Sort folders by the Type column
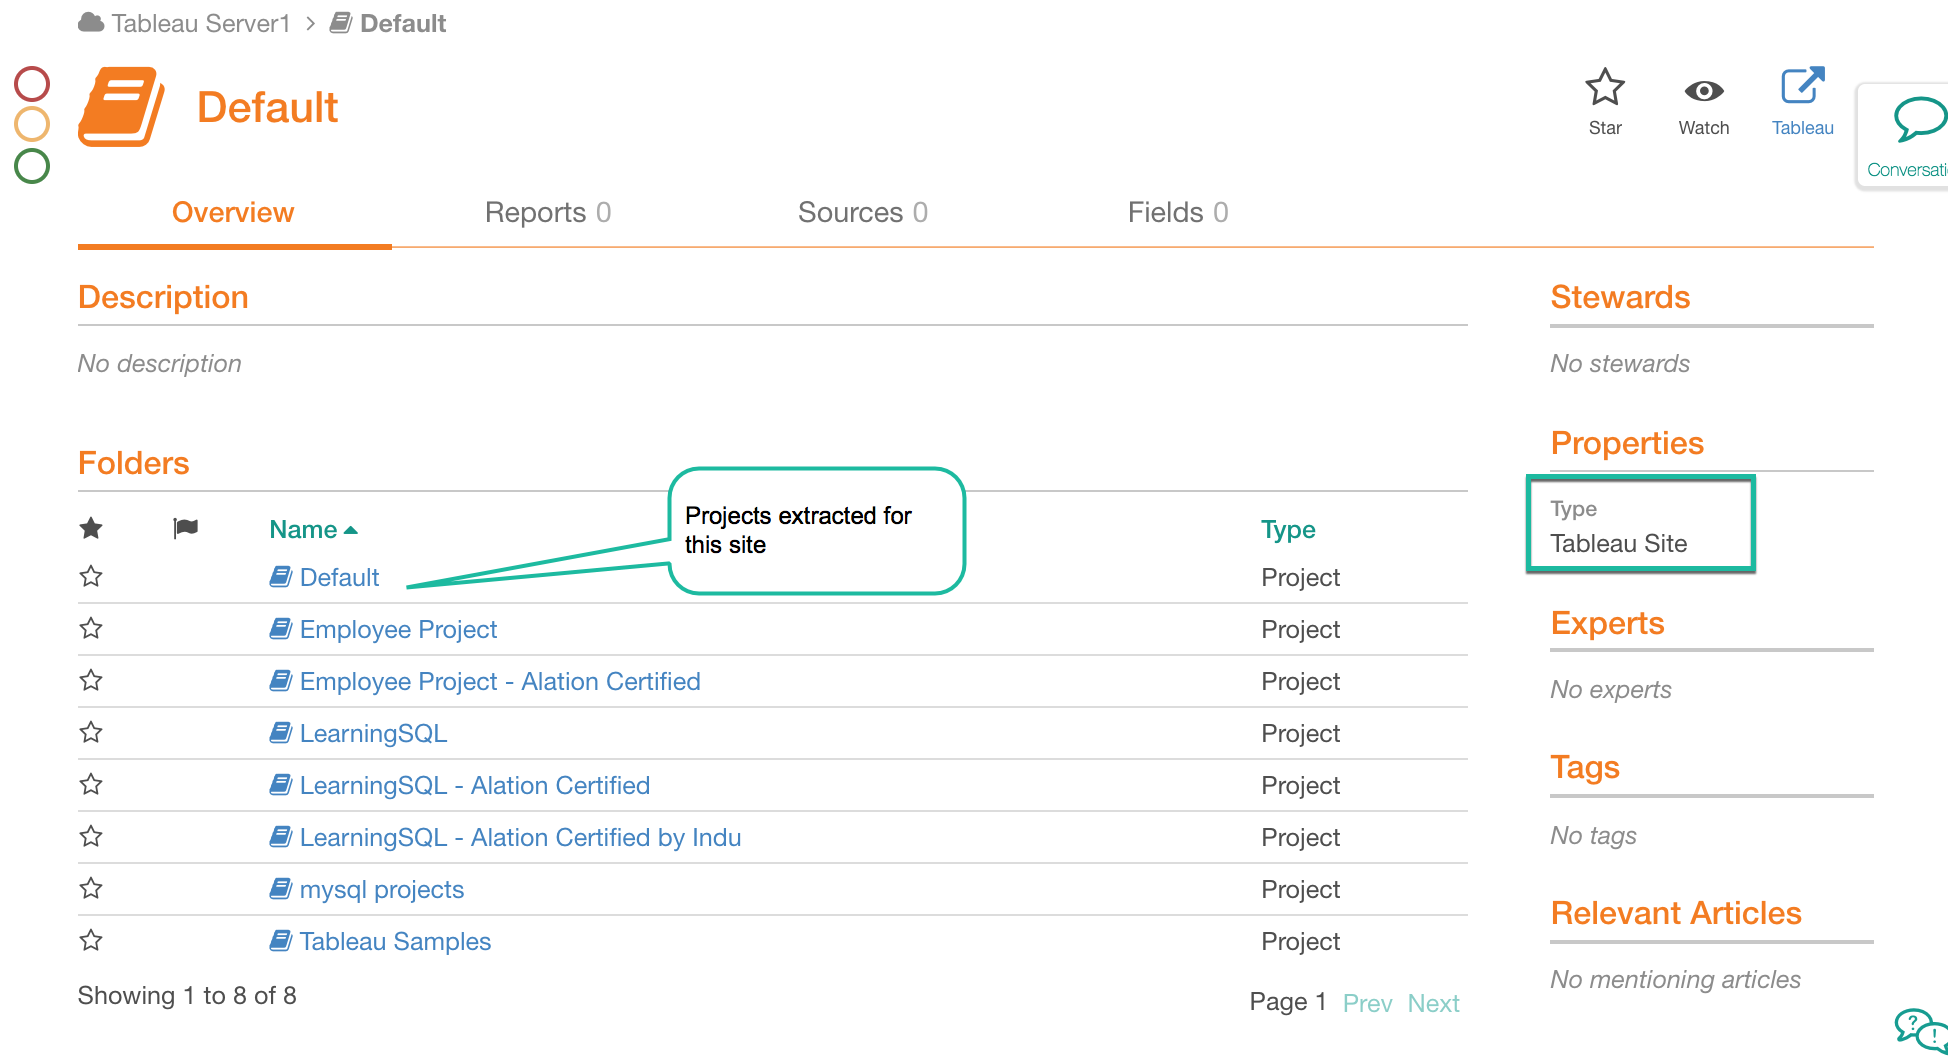The height and width of the screenshot is (1058, 1948). 1288,529
